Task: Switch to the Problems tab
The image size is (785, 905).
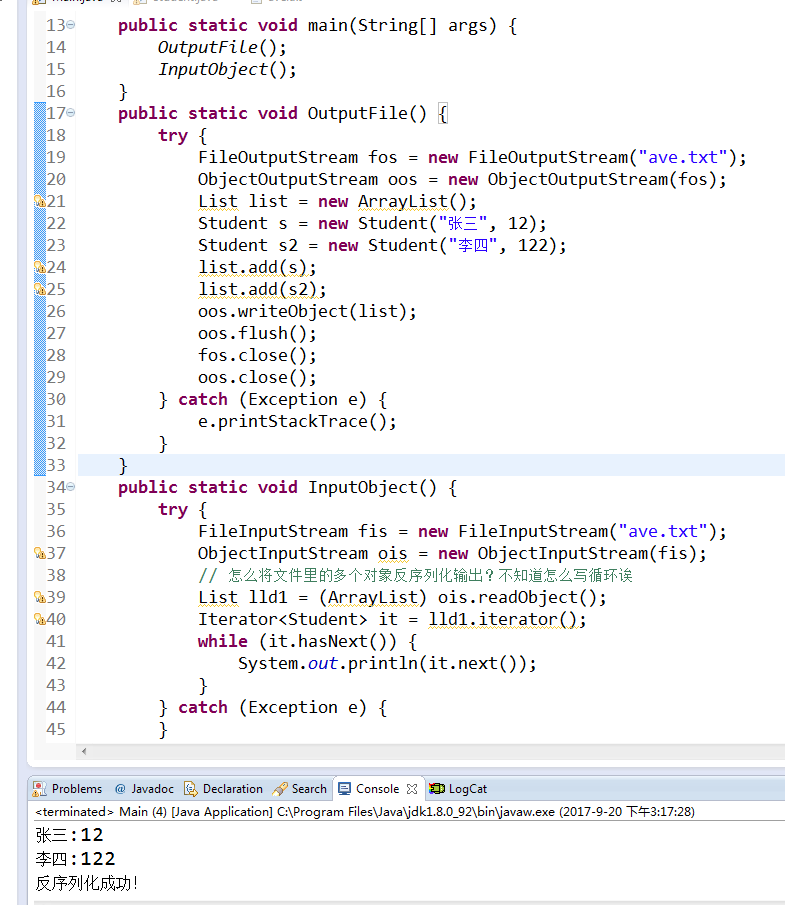Action: (68, 789)
